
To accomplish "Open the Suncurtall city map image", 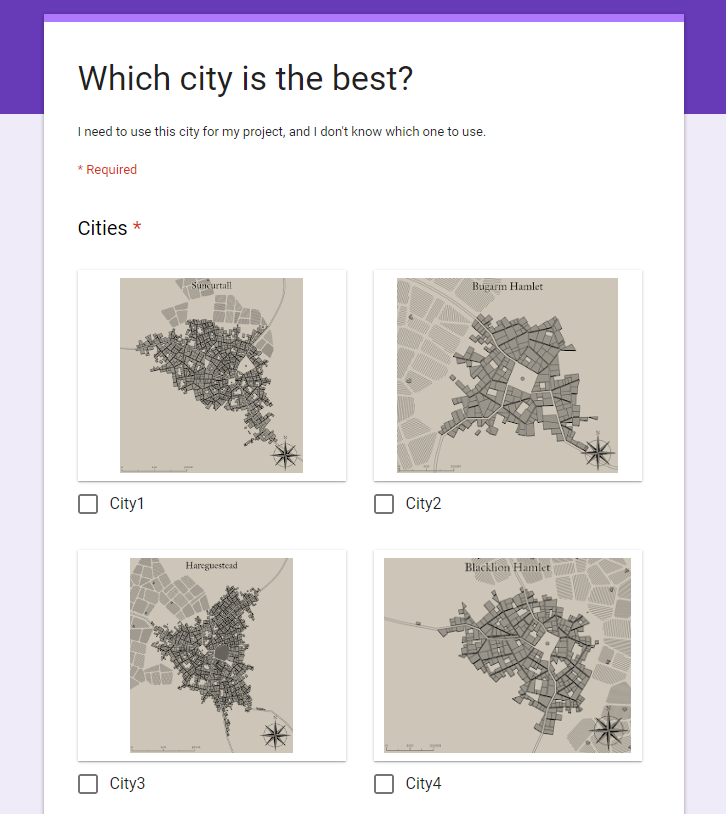I will click(x=211, y=375).
